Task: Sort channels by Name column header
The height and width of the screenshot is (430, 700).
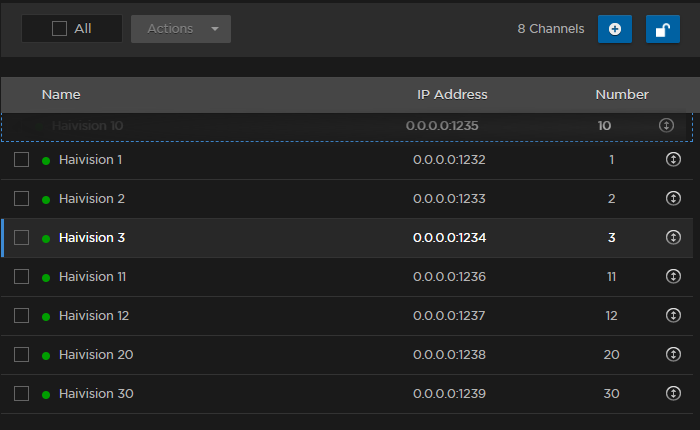Action: click(x=61, y=95)
